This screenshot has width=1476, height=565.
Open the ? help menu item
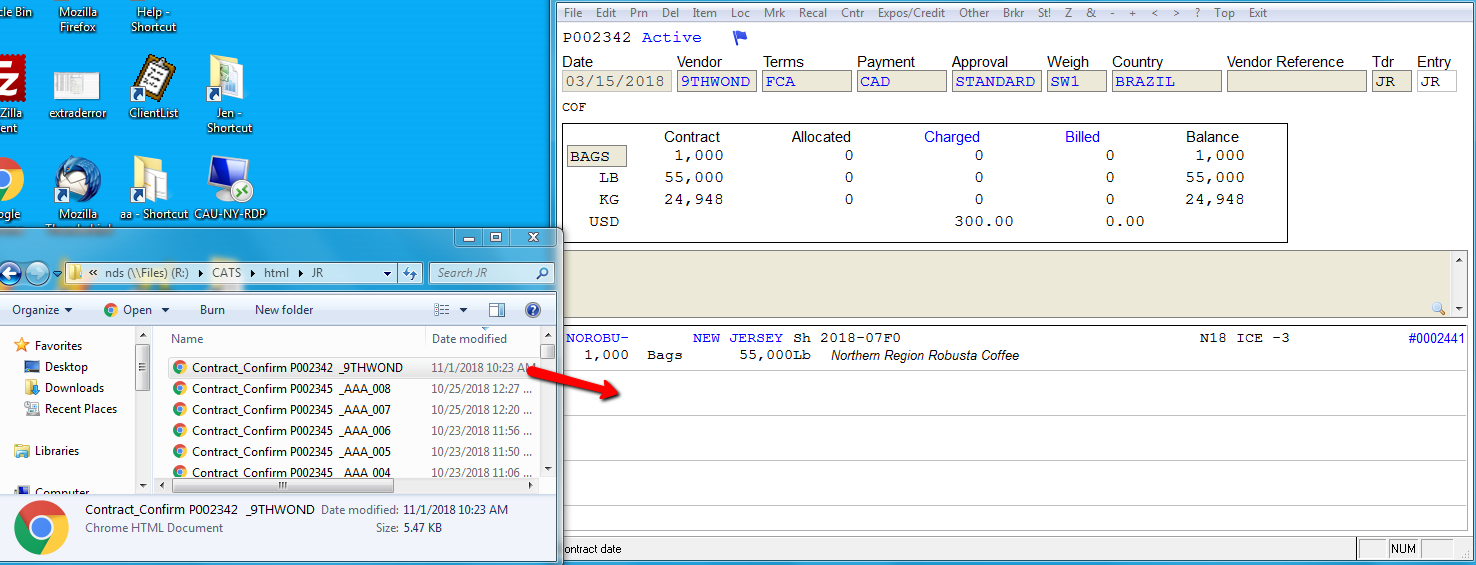pos(1197,13)
